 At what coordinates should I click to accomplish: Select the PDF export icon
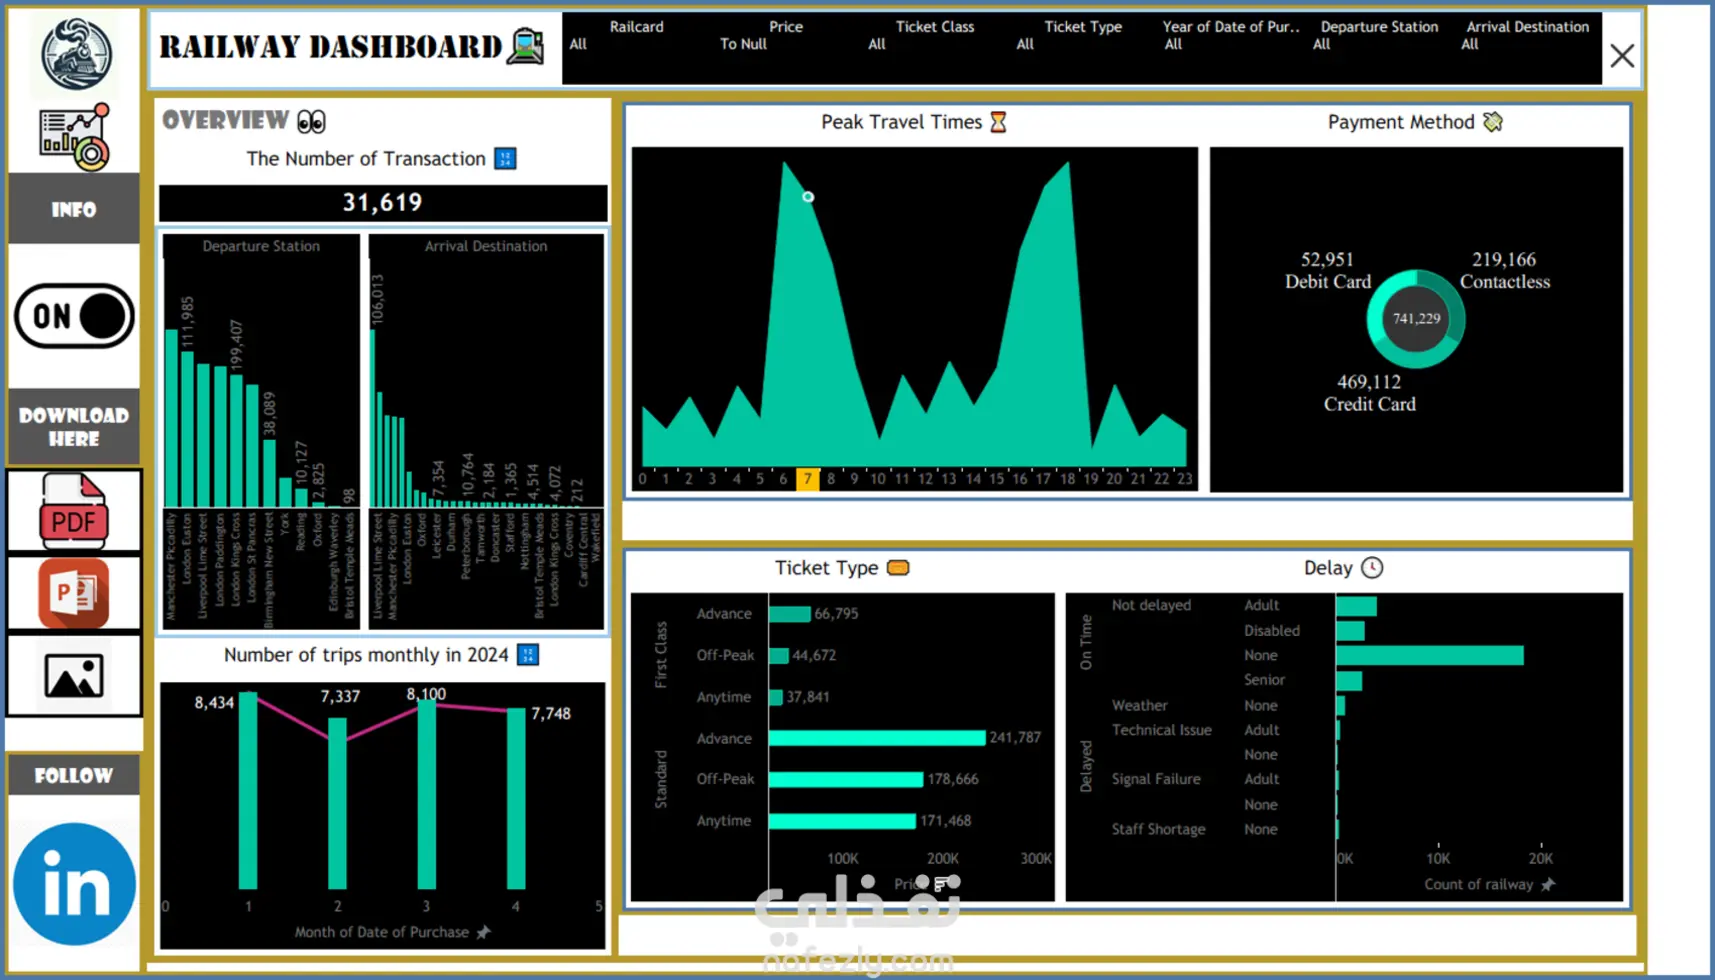point(74,511)
